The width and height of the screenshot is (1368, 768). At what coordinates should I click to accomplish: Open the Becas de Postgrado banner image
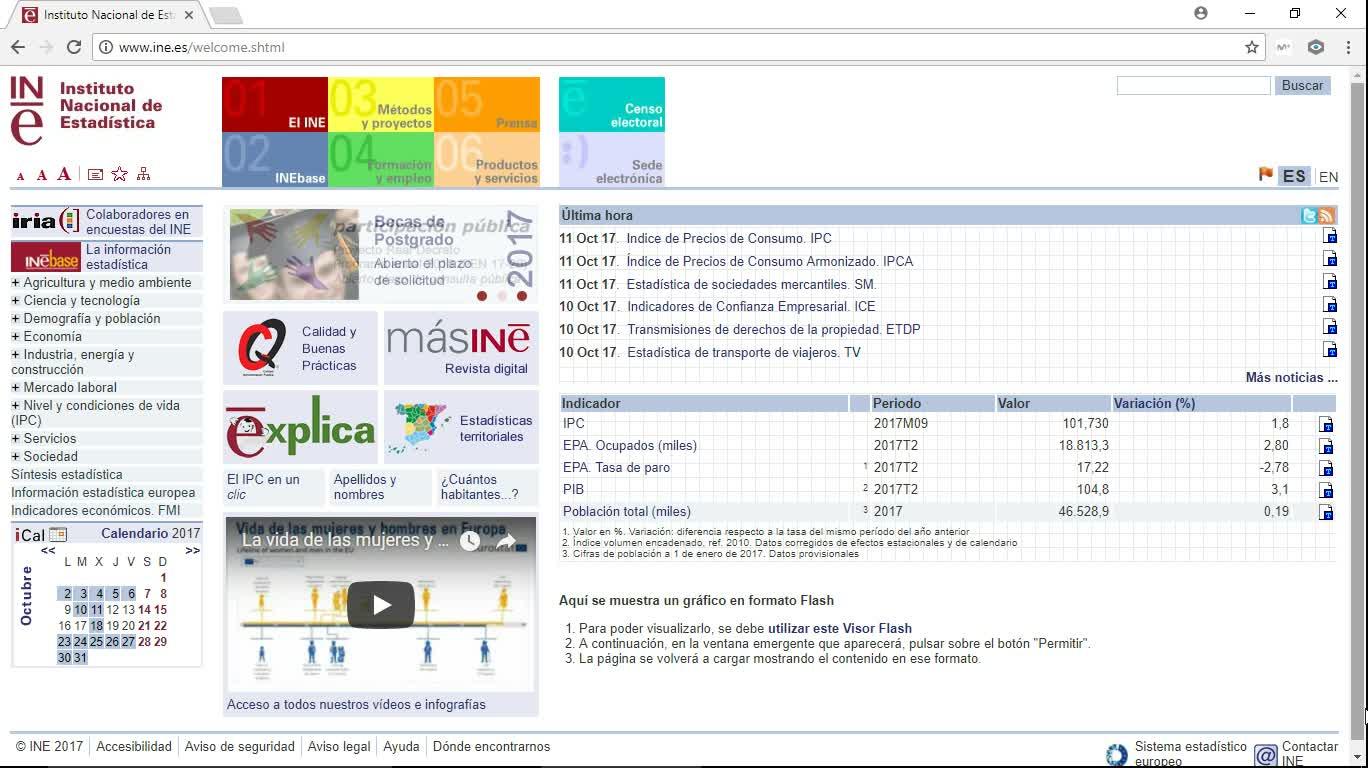[381, 255]
